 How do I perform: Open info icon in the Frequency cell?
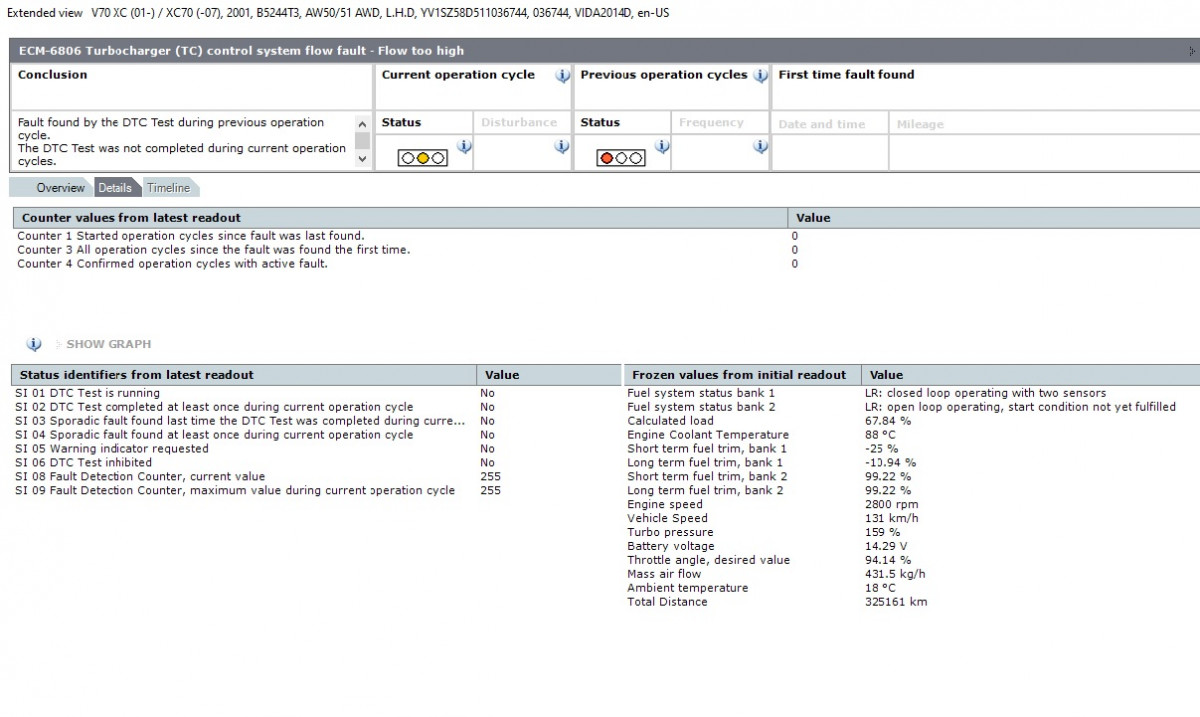(761, 147)
